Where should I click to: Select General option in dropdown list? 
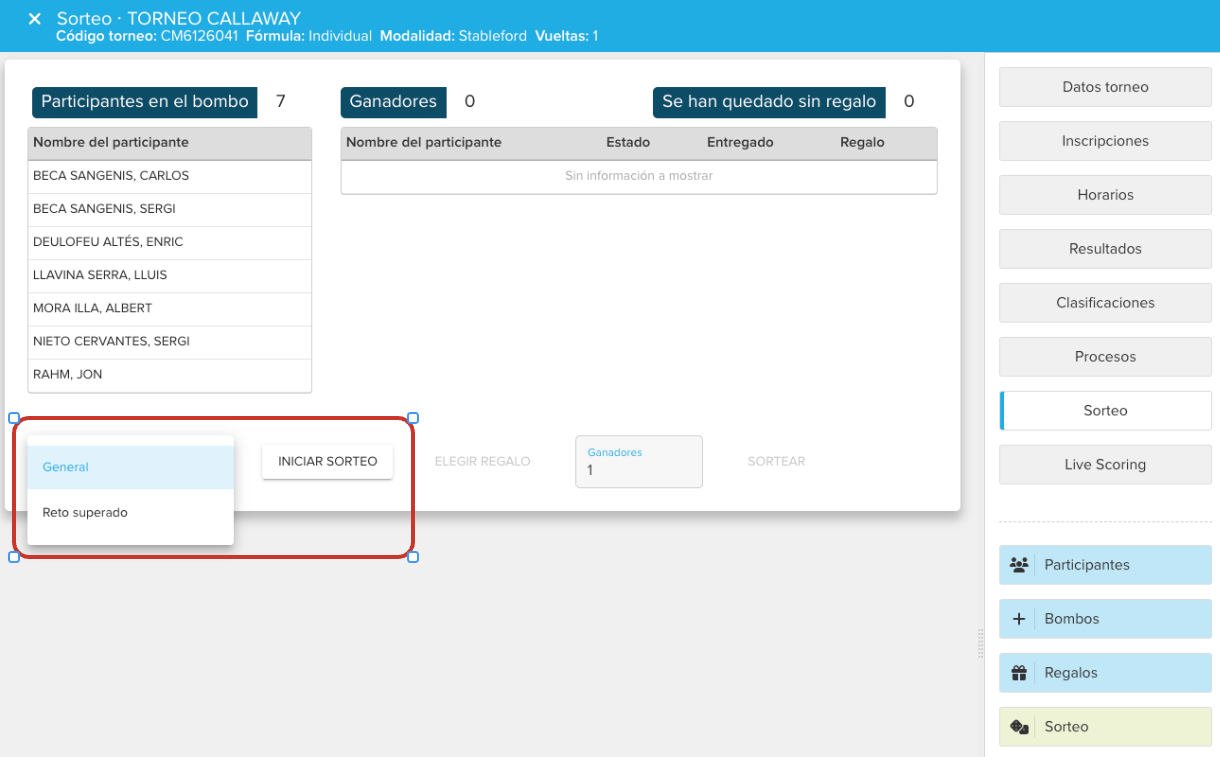click(130, 467)
